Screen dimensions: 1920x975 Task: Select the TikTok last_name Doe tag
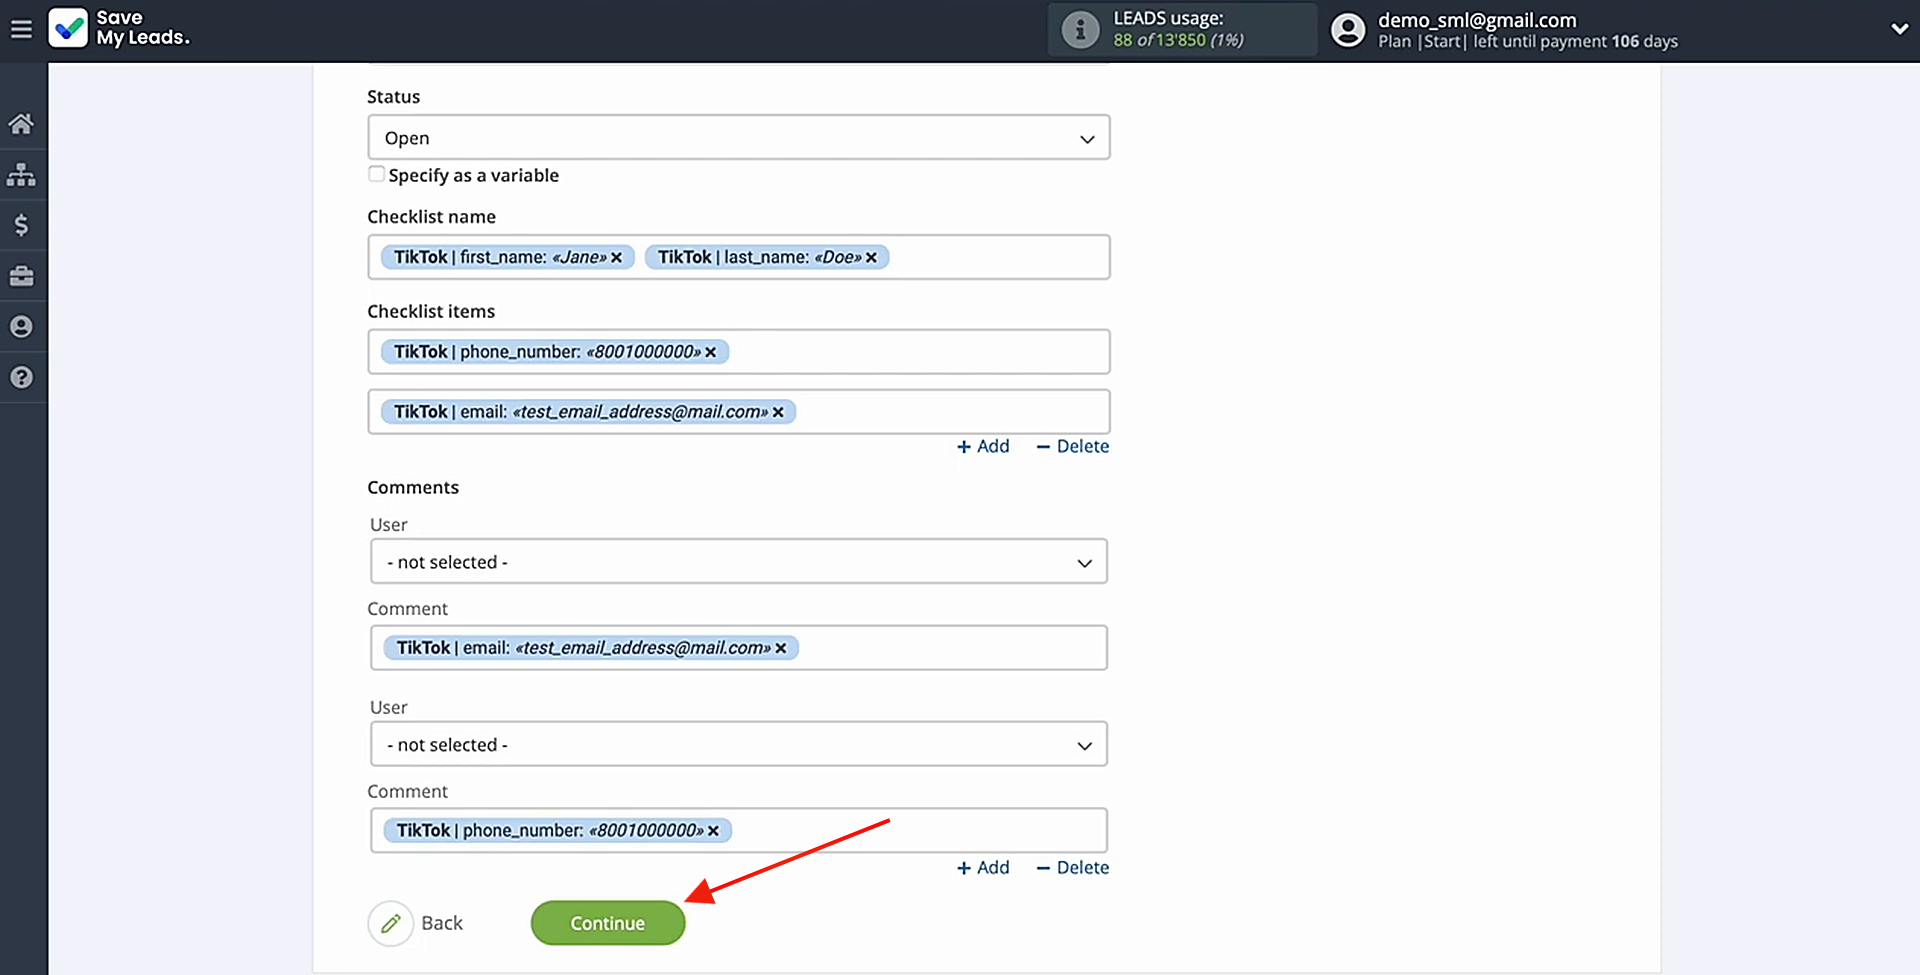[767, 258]
